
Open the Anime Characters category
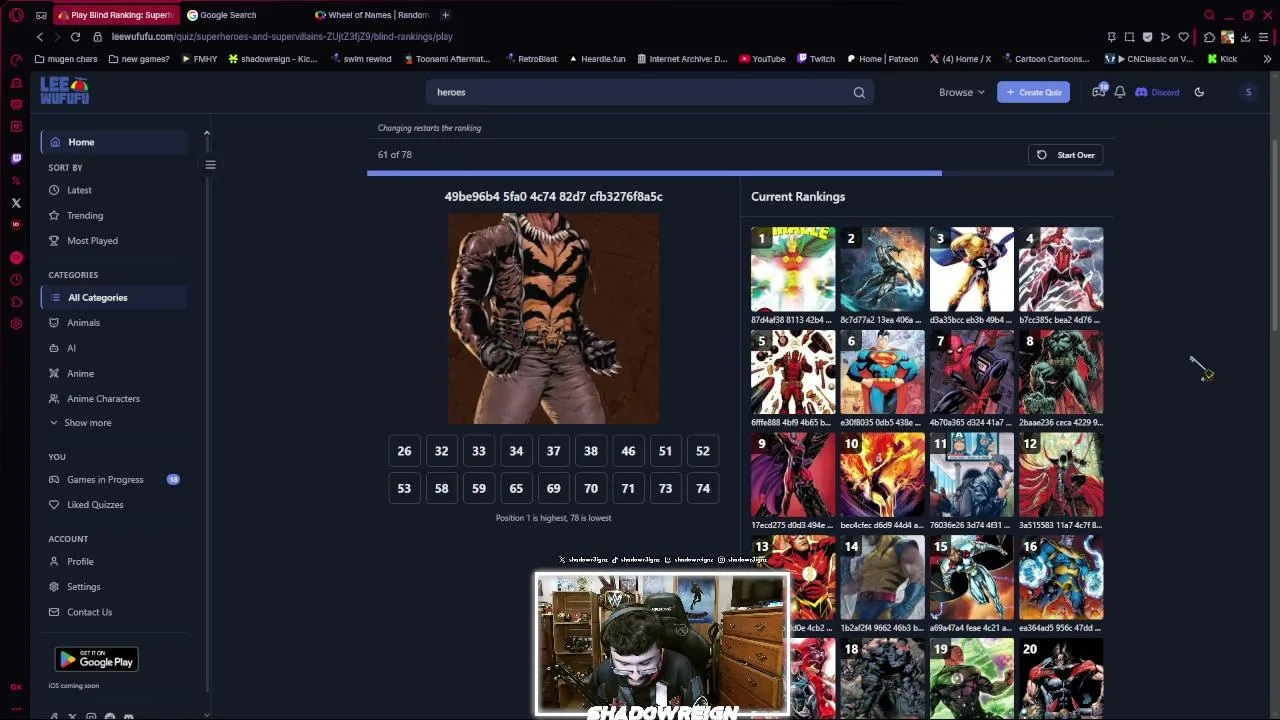(103, 399)
